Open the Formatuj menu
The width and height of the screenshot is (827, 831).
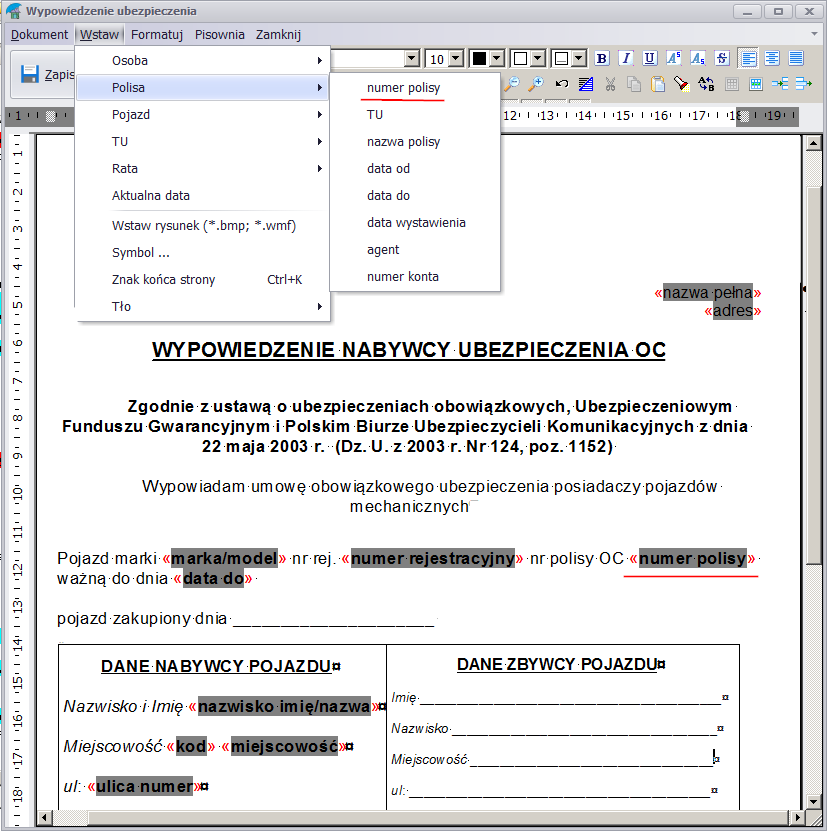point(157,34)
